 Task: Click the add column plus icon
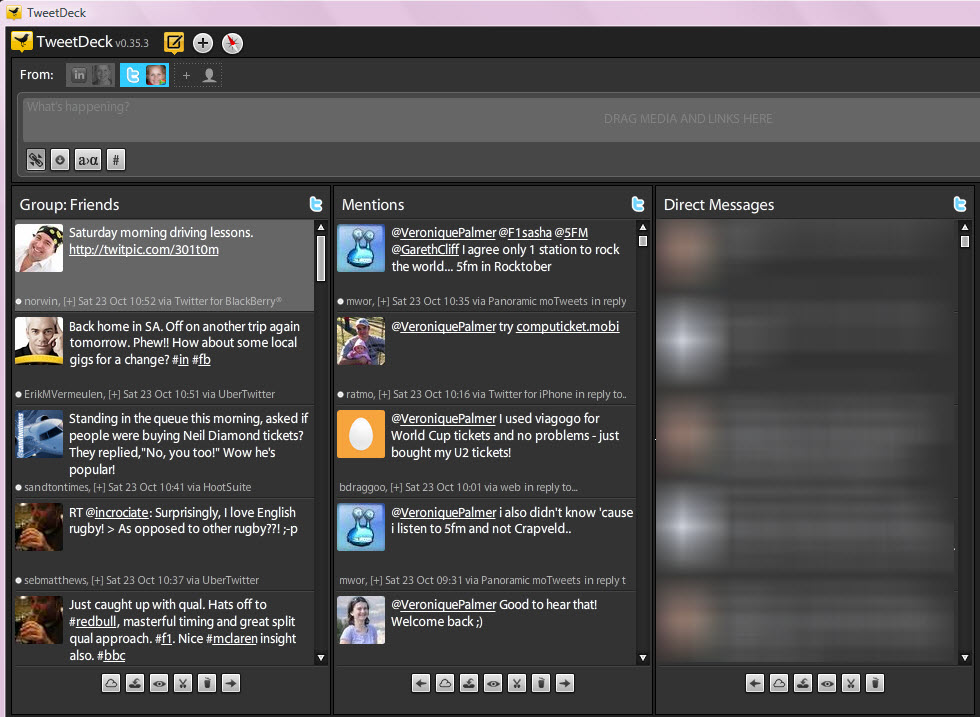[203, 42]
